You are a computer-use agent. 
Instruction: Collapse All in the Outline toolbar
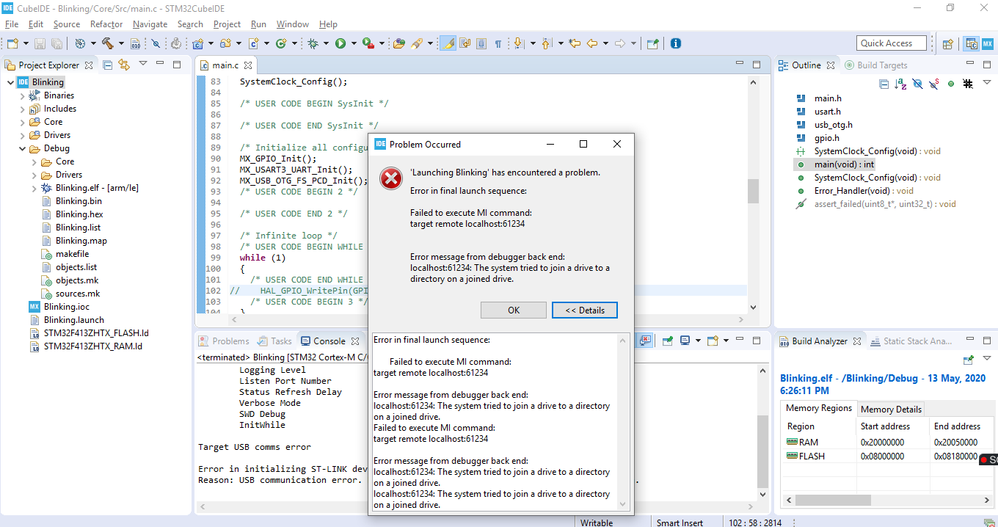pyautogui.click(x=884, y=83)
